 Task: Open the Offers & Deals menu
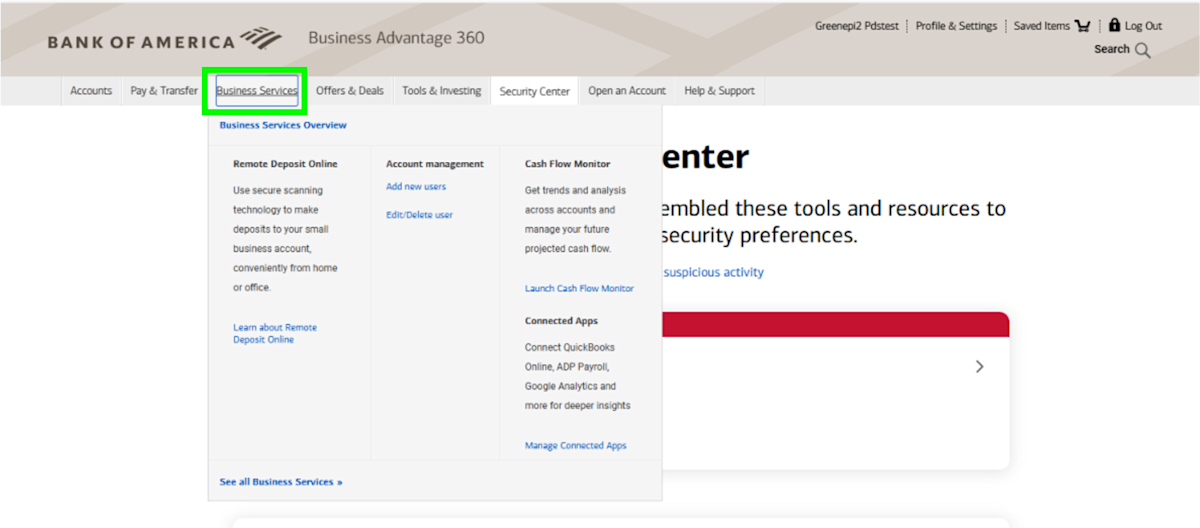350,91
